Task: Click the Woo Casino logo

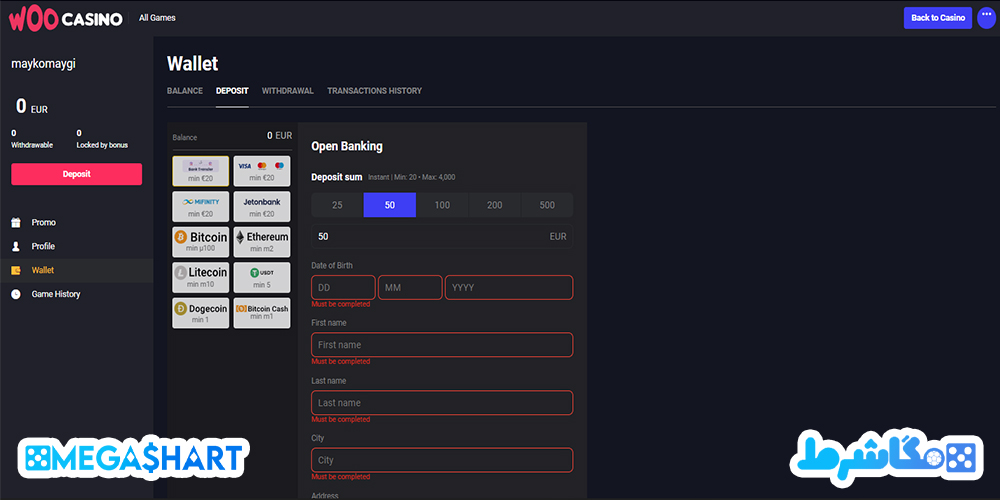Action: click(x=65, y=18)
